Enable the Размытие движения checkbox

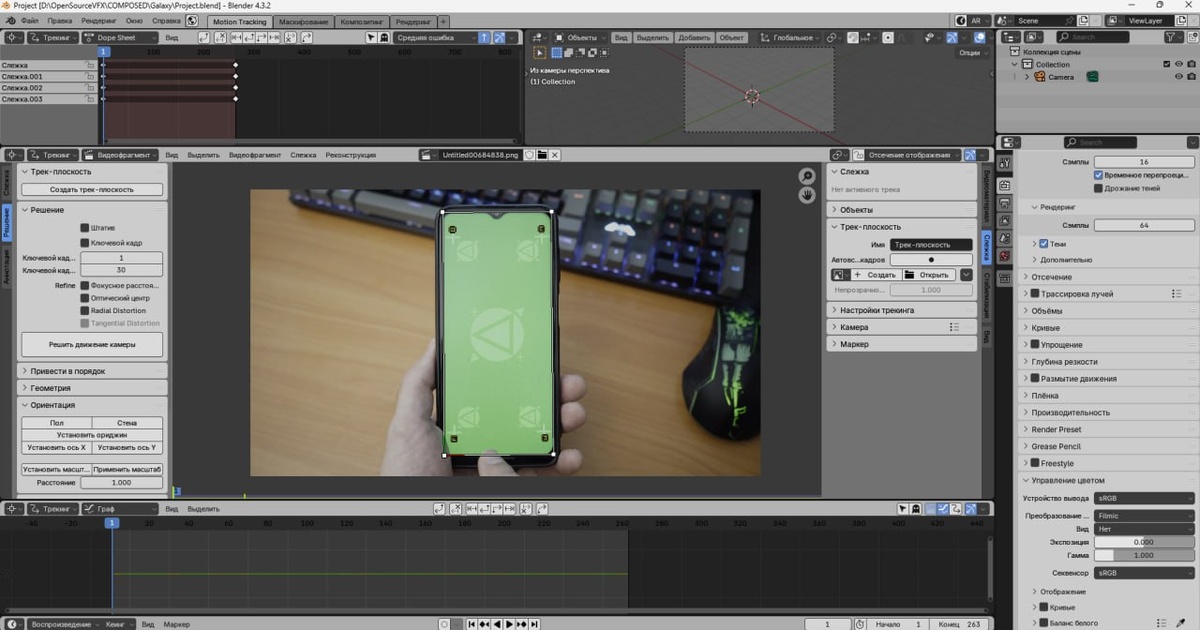point(1035,379)
